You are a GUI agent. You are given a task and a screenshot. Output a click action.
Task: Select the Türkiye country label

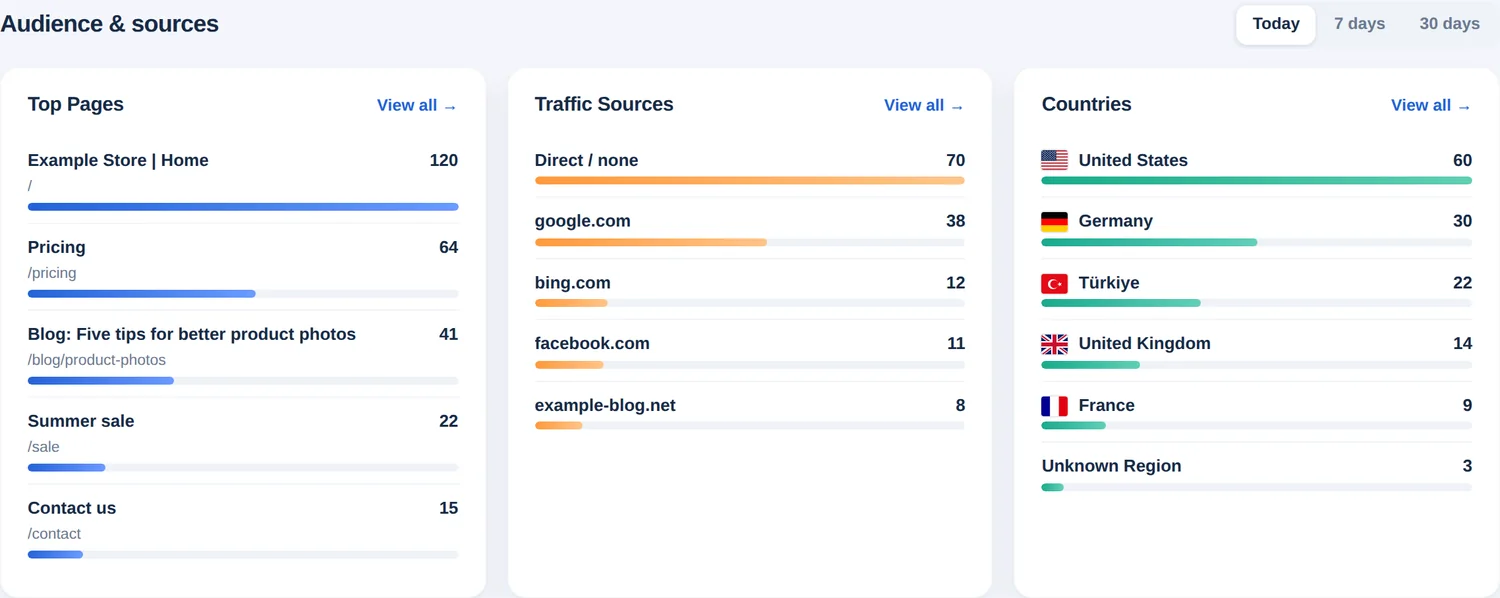tap(1109, 283)
